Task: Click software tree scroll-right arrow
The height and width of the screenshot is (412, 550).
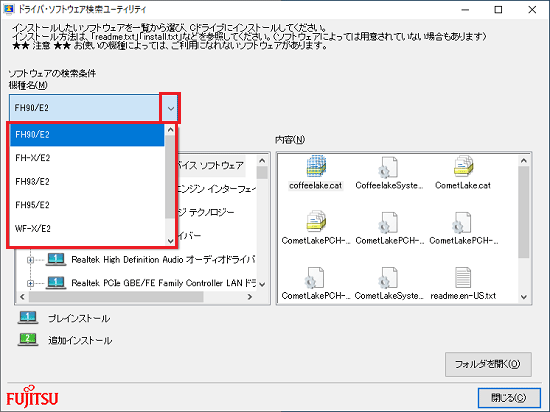Action: pyautogui.click(x=250, y=297)
